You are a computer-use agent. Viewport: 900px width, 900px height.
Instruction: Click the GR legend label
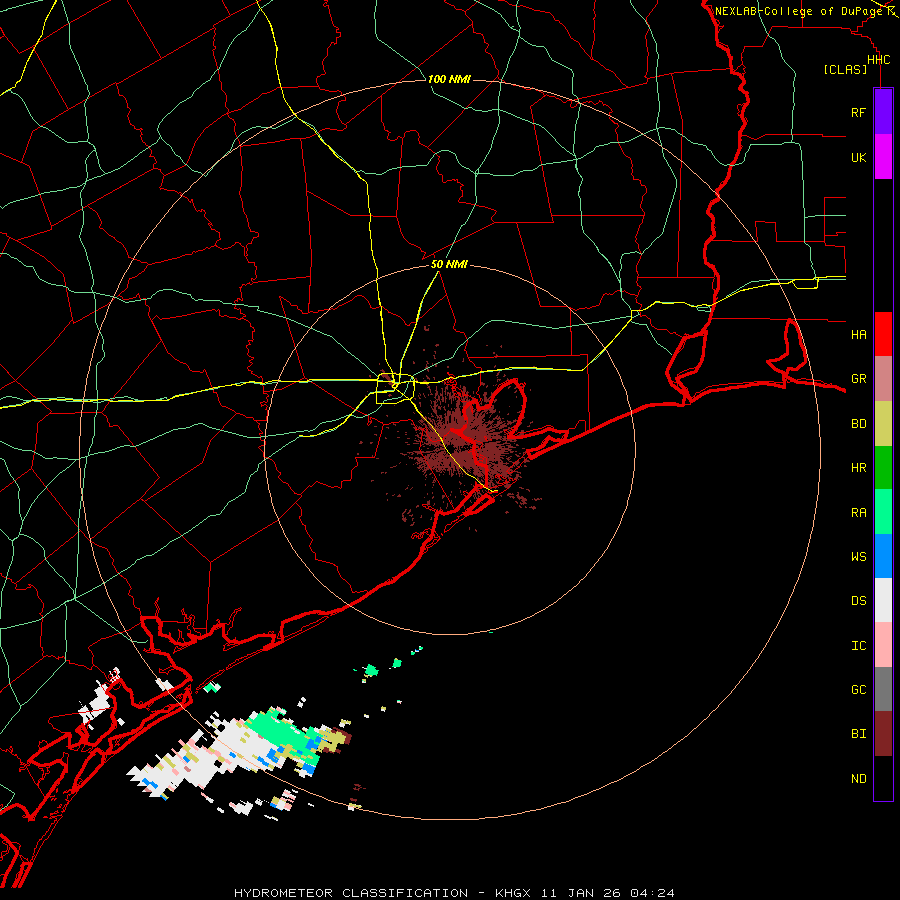[858, 379]
